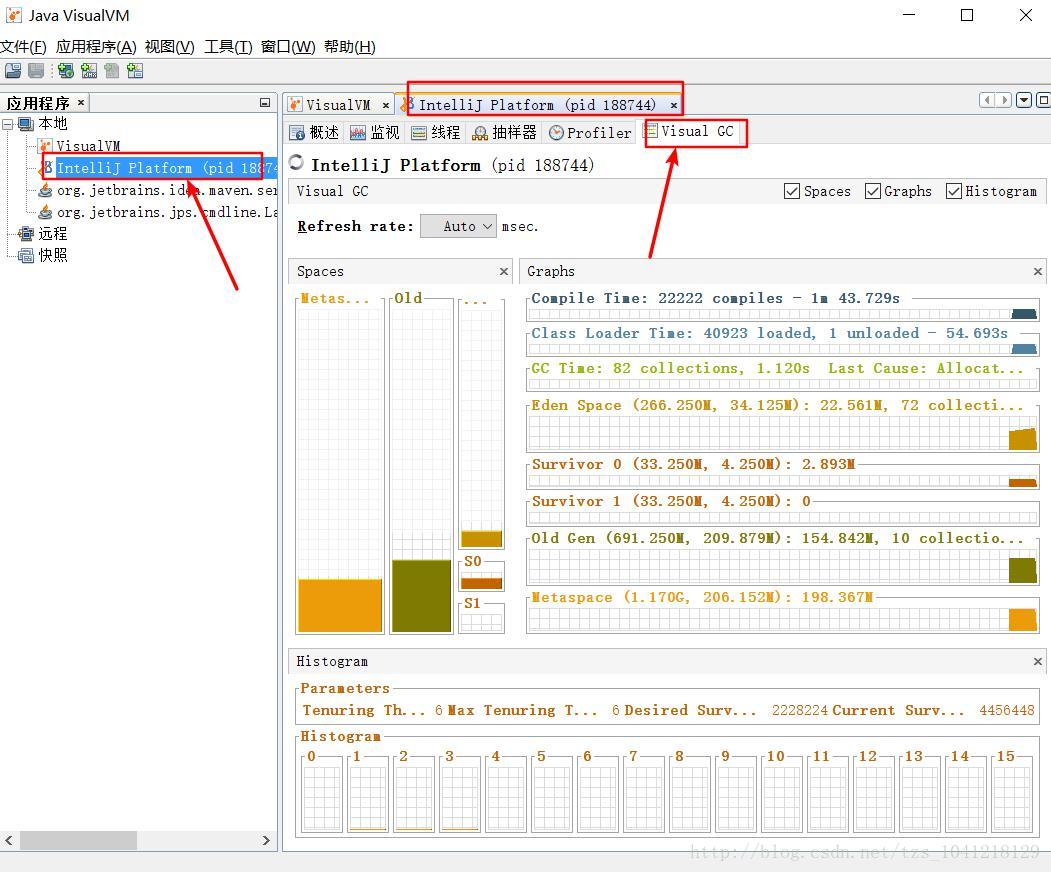This screenshot has width=1051, height=872.
Task: Open the 窗口(W) menu
Action: pyautogui.click(x=288, y=47)
